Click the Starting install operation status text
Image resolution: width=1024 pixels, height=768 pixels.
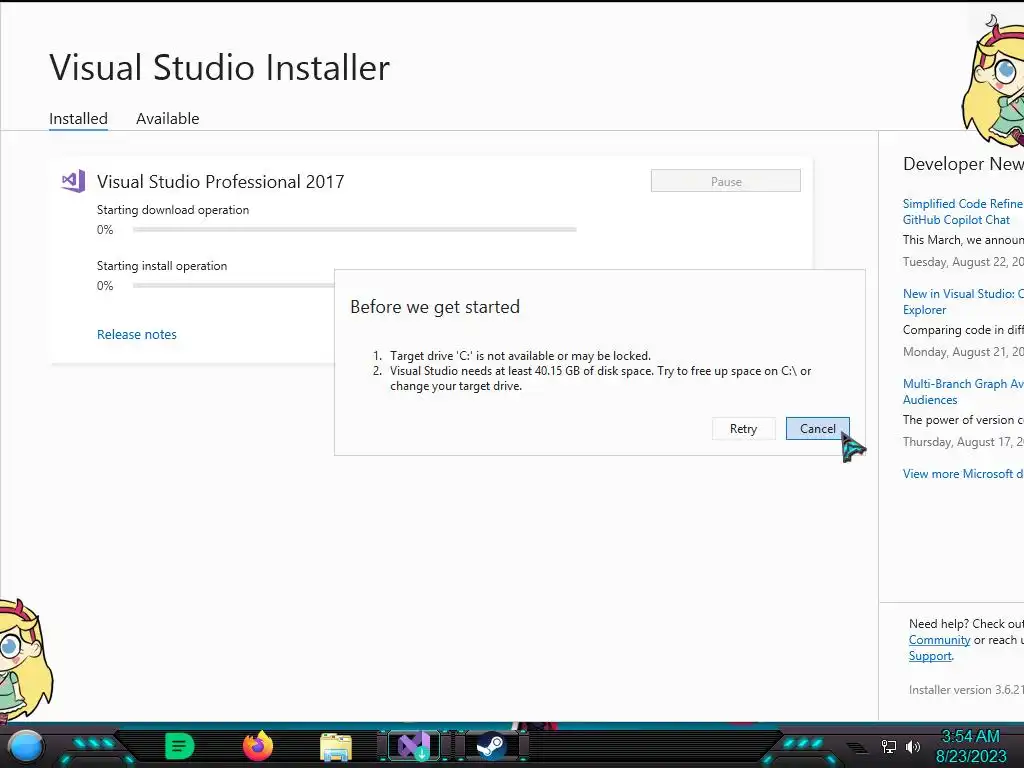pos(162,266)
